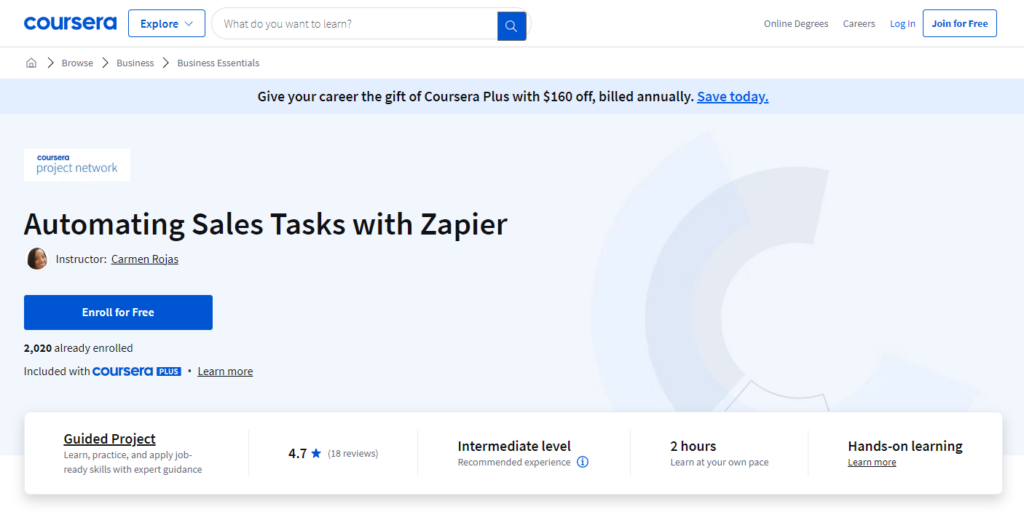Open Business Essentials breadcrumb

coord(218,63)
